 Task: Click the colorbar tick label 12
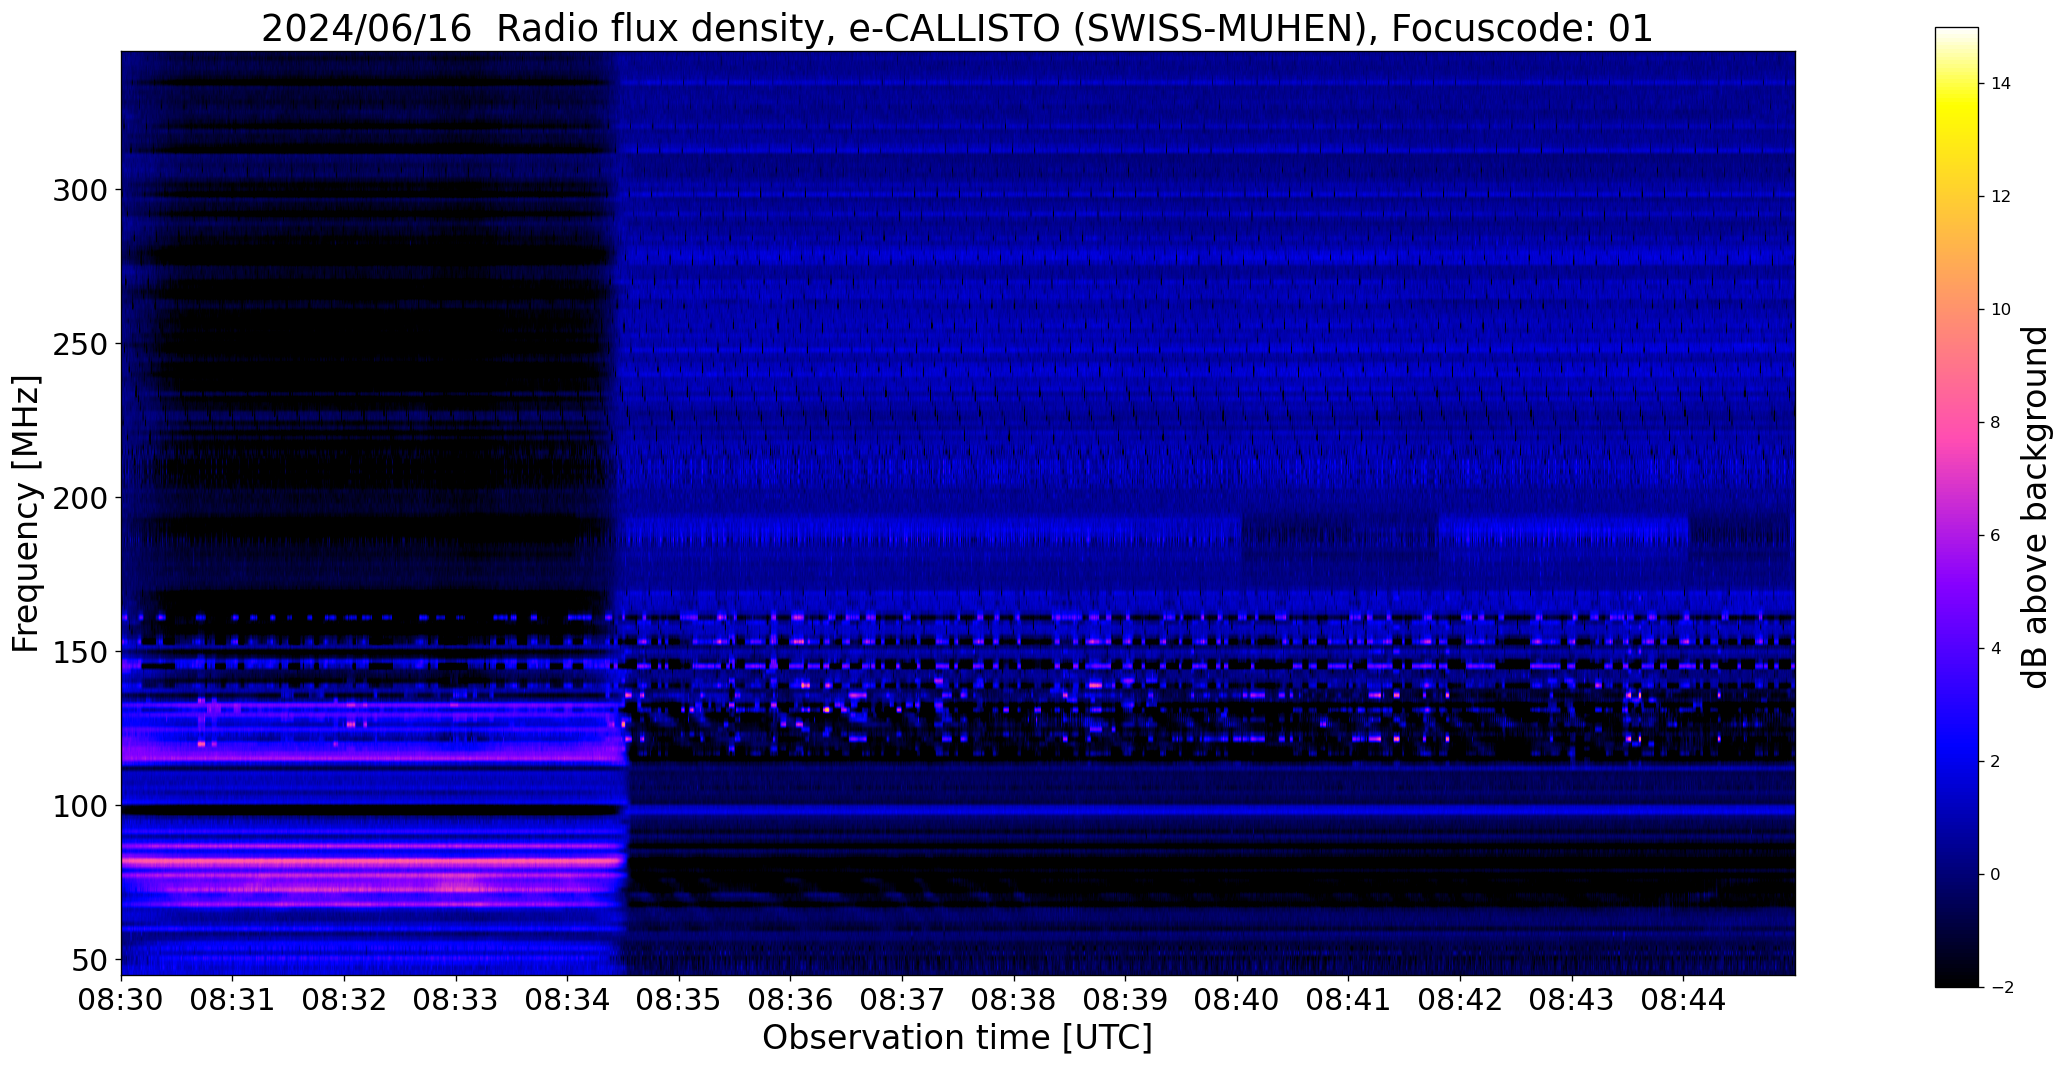point(2001,197)
